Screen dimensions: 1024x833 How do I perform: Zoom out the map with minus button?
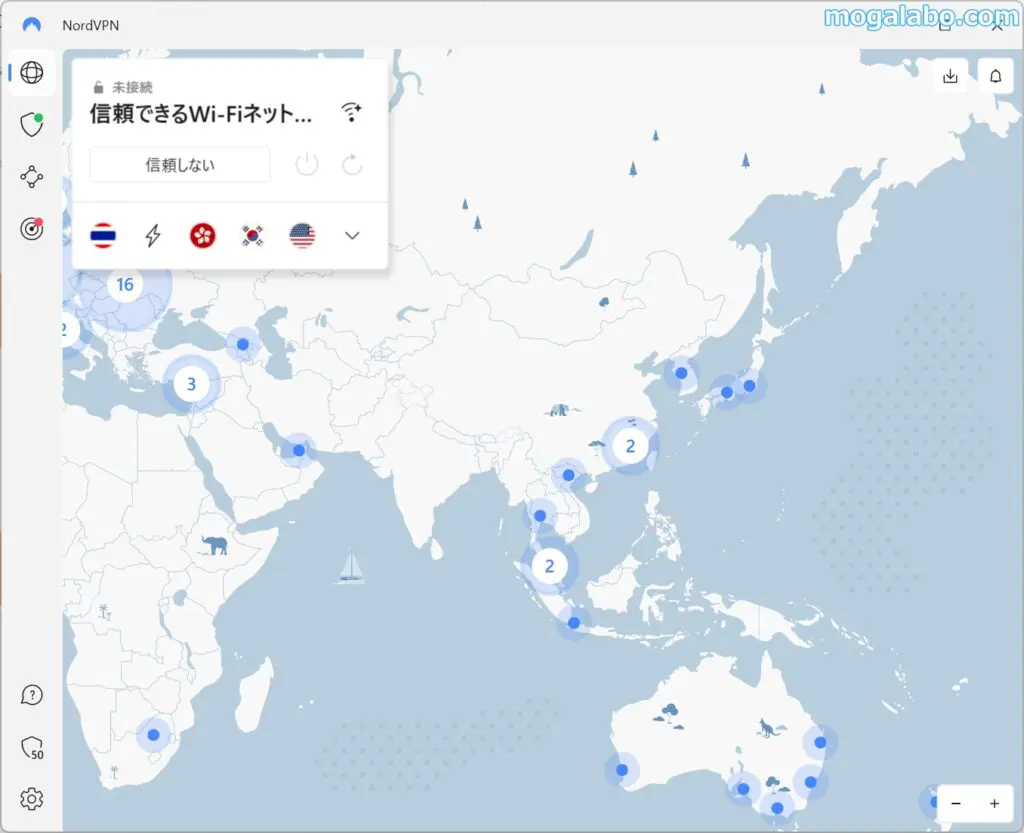956,803
